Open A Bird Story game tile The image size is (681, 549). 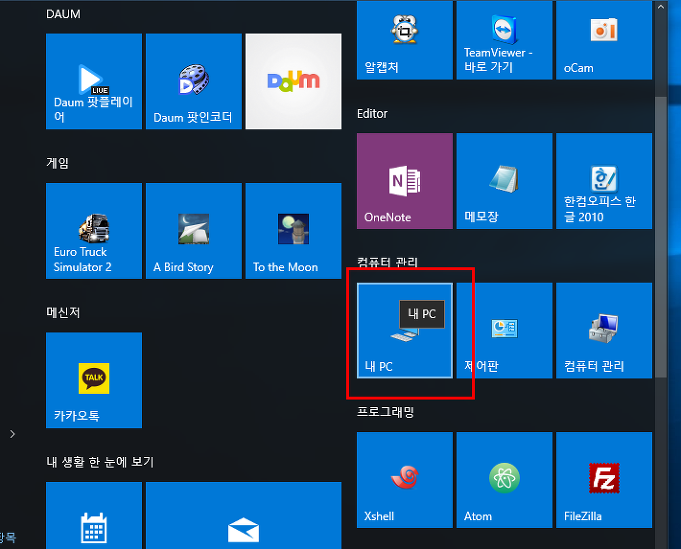(194, 231)
